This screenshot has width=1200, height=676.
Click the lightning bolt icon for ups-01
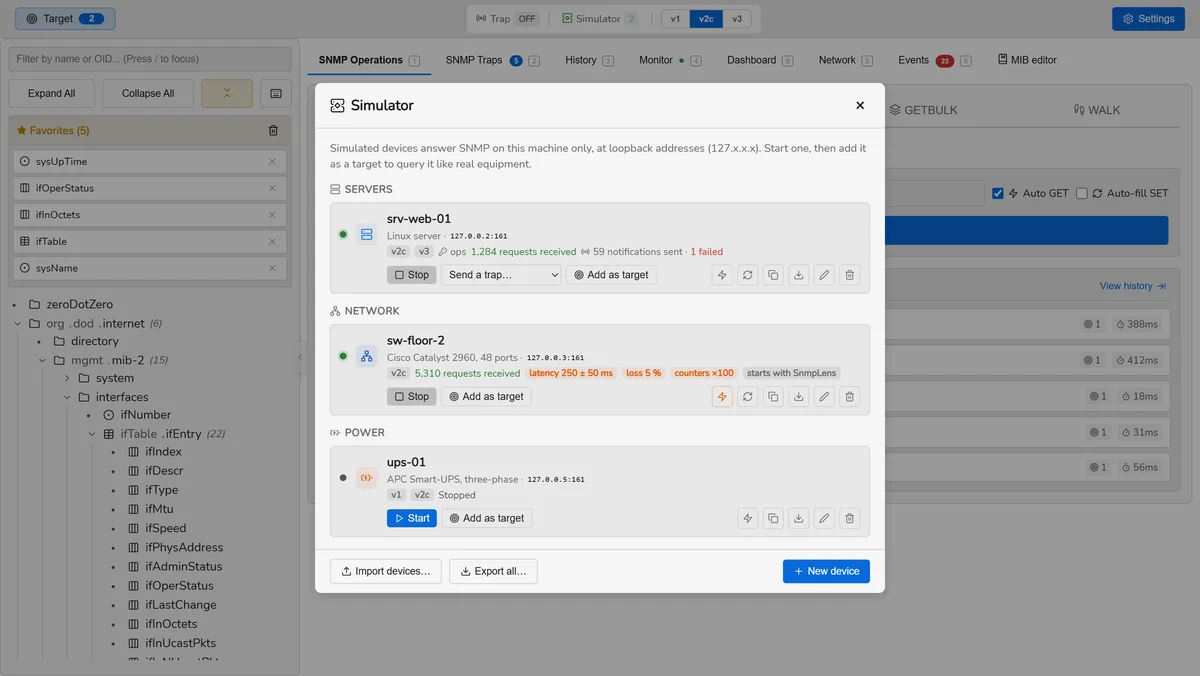(x=748, y=518)
